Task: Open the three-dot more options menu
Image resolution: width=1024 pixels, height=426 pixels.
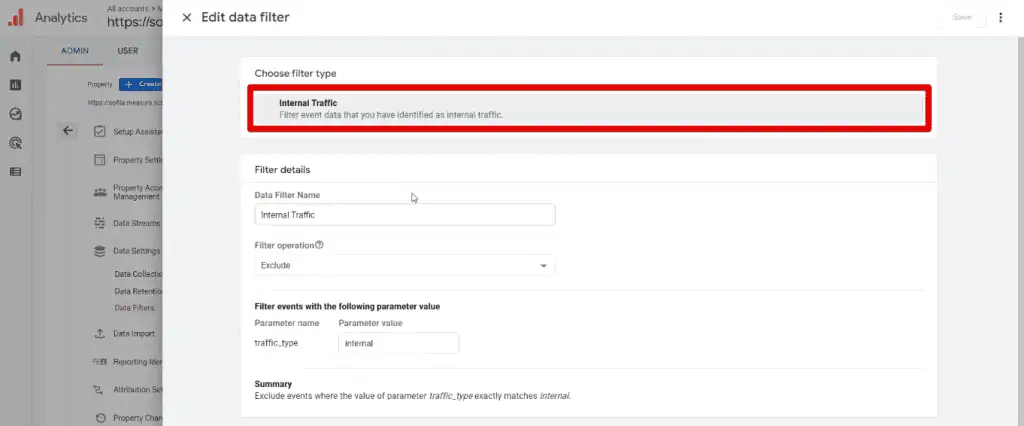Action: tap(1000, 18)
